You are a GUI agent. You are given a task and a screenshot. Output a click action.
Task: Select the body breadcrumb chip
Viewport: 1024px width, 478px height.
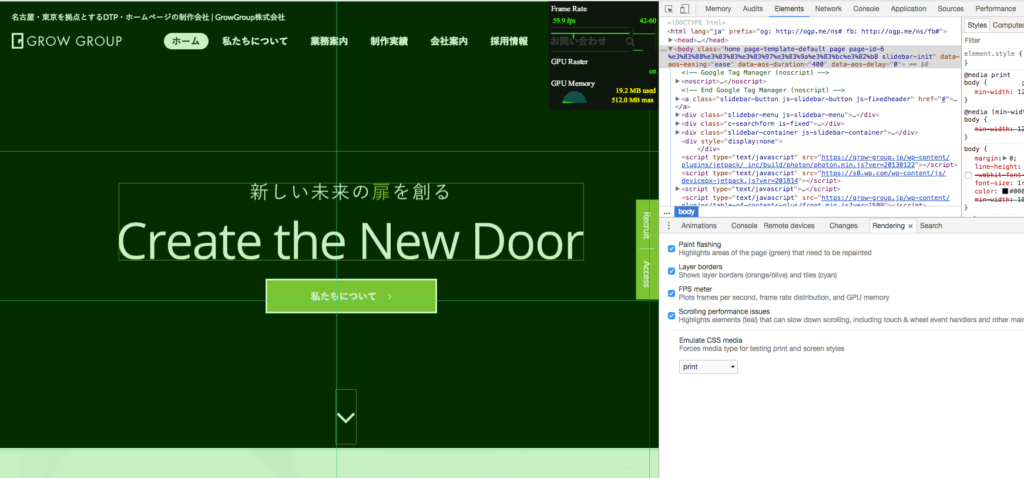686,212
